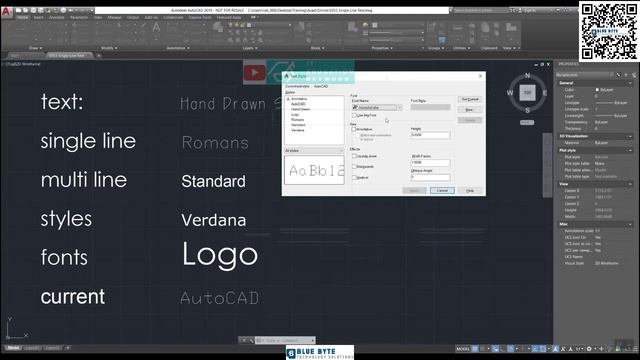Click the Select Objects icon in Properties palette
The width and height of the screenshot is (640, 360).
tap(626, 75)
